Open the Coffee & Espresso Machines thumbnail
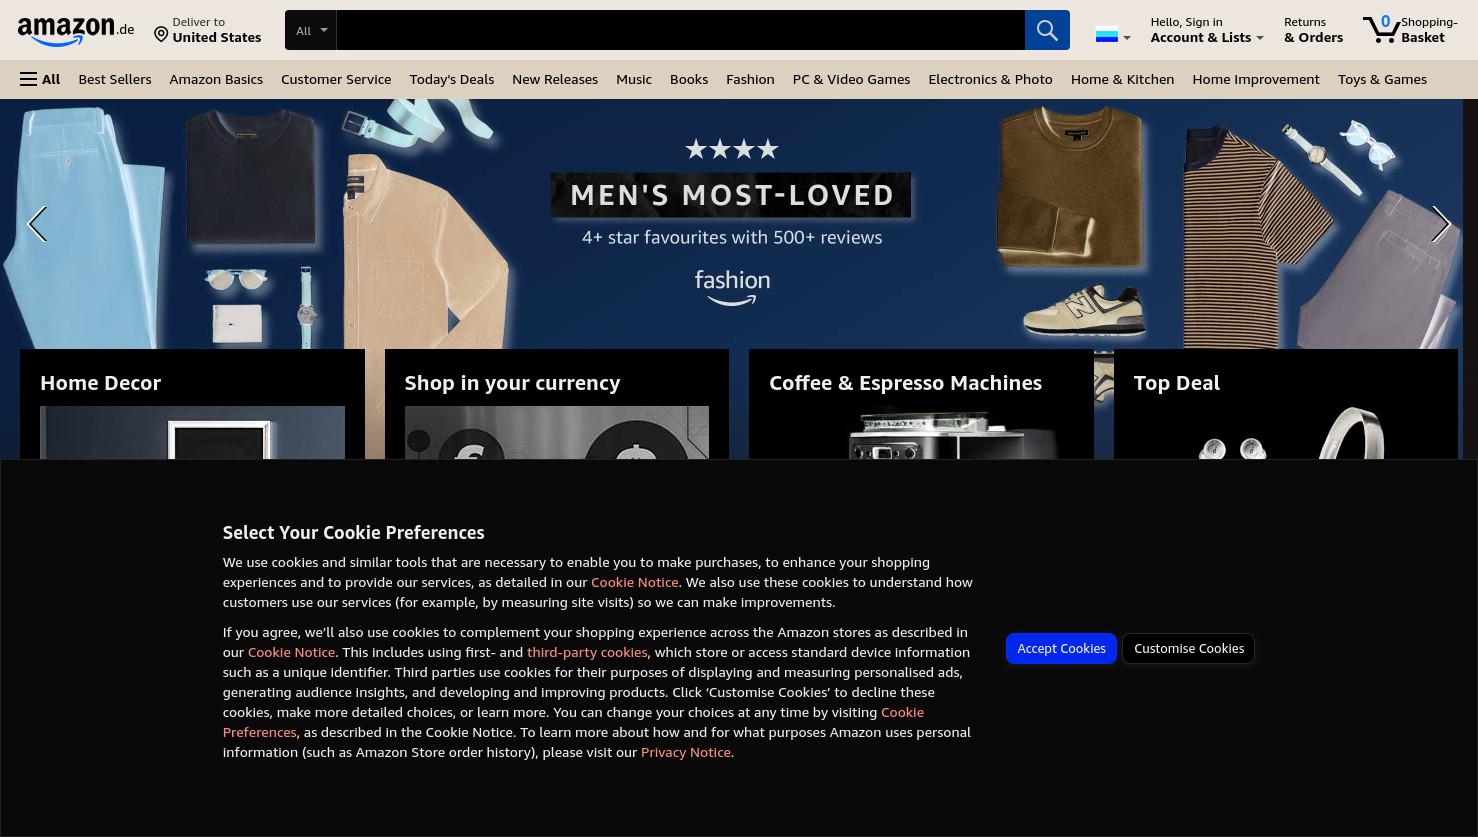 (x=921, y=433)
